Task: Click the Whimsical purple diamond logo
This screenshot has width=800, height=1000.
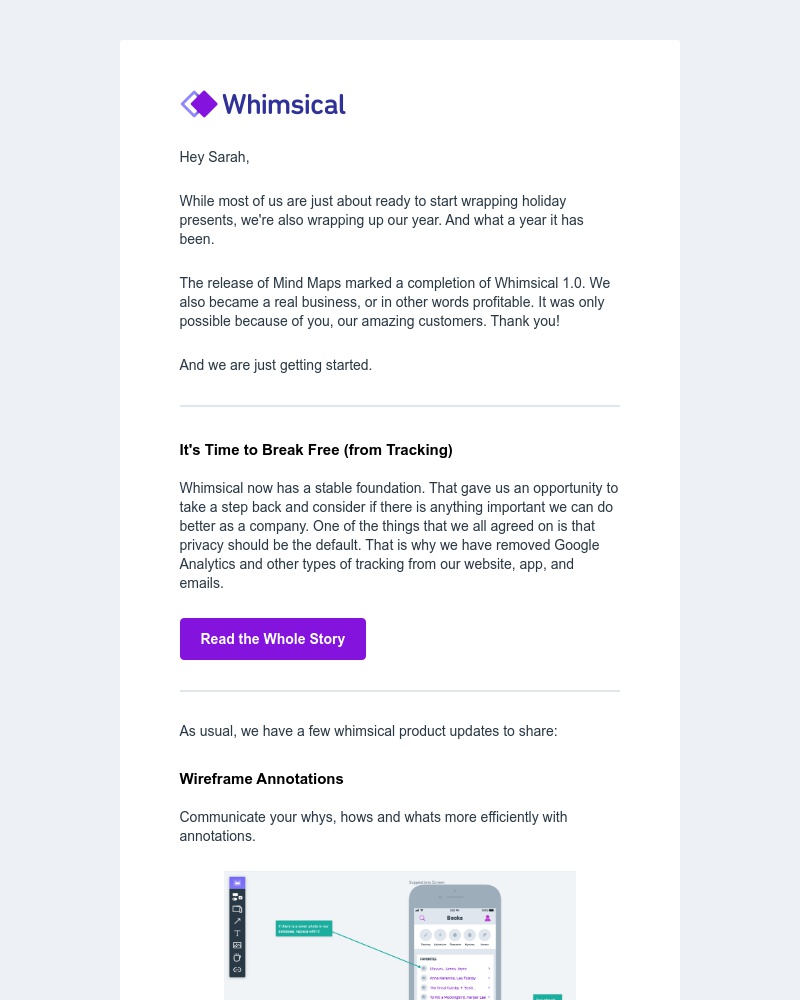Action: pyautogui.click(x=199, y=104)
